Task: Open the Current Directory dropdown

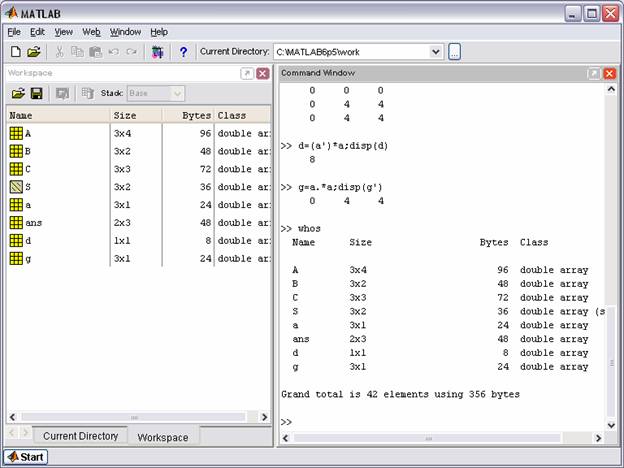Action: 436,52
